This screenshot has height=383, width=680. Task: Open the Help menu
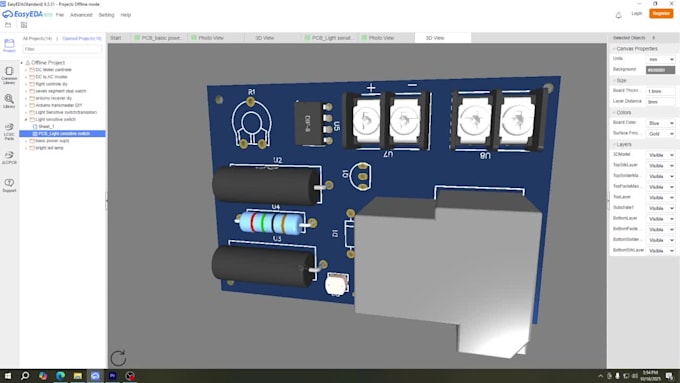(126, 15)
